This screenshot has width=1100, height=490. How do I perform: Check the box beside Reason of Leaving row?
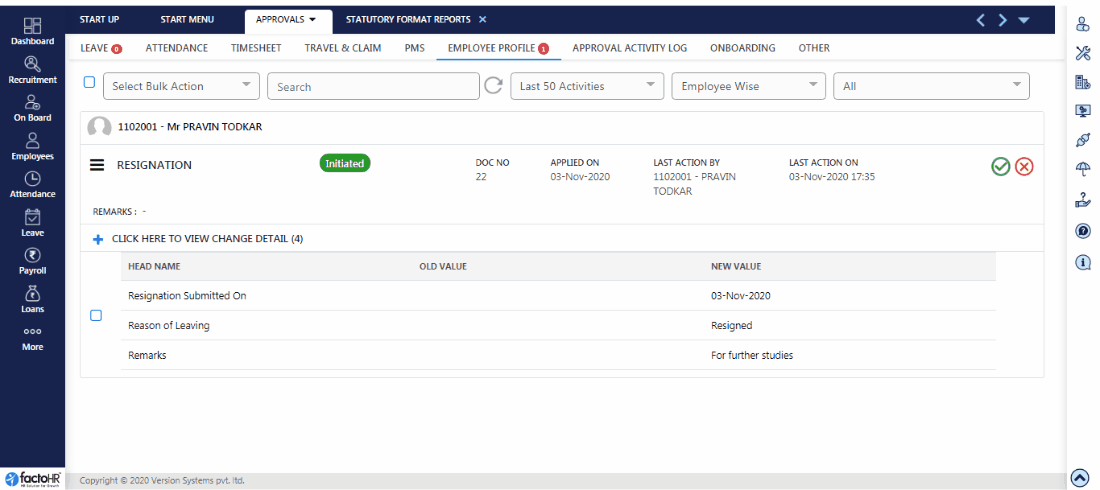[96, 315]
